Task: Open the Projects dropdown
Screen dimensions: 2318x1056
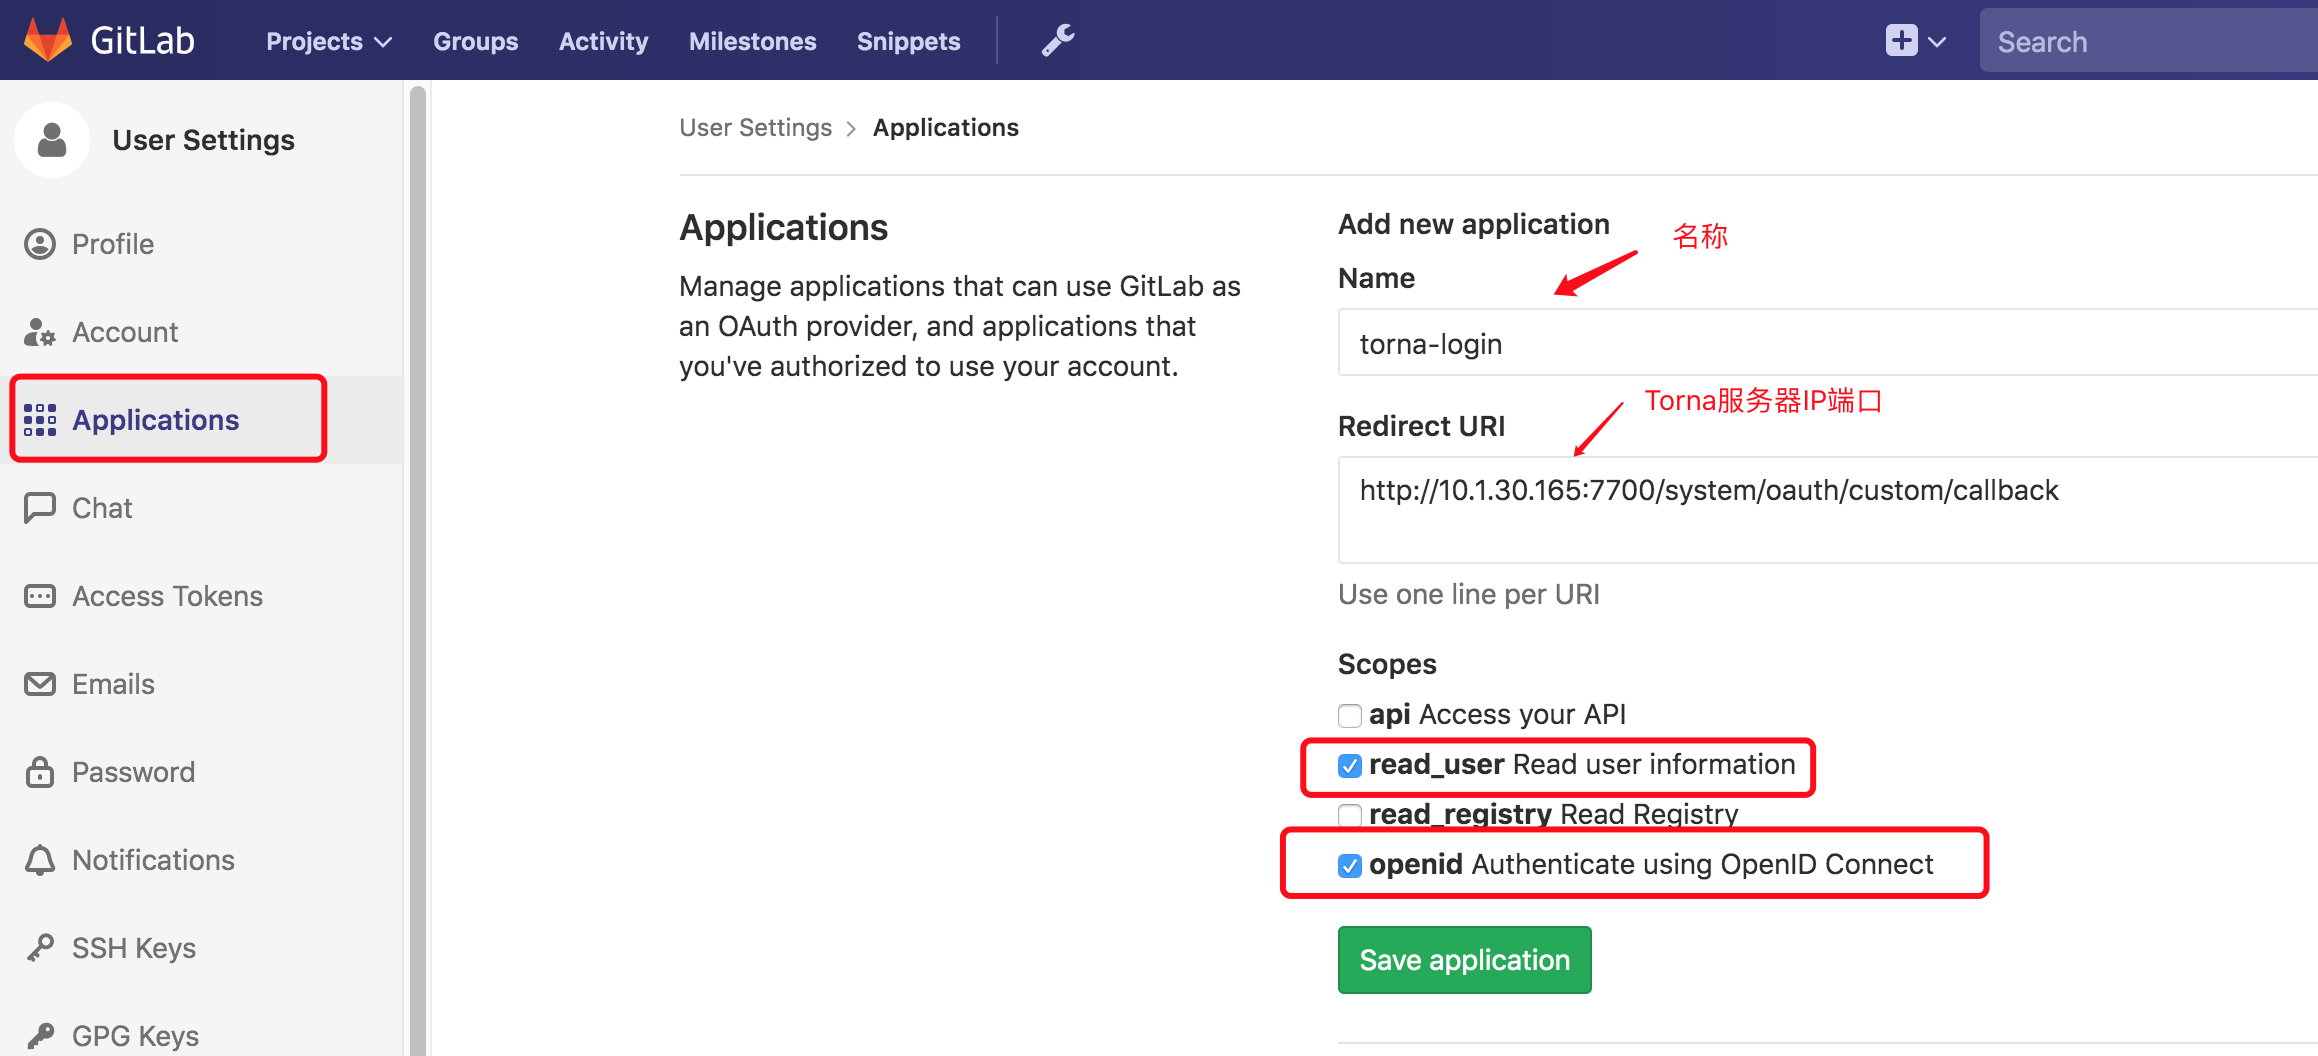Action: pyautogui.click(x=327, y=41)
